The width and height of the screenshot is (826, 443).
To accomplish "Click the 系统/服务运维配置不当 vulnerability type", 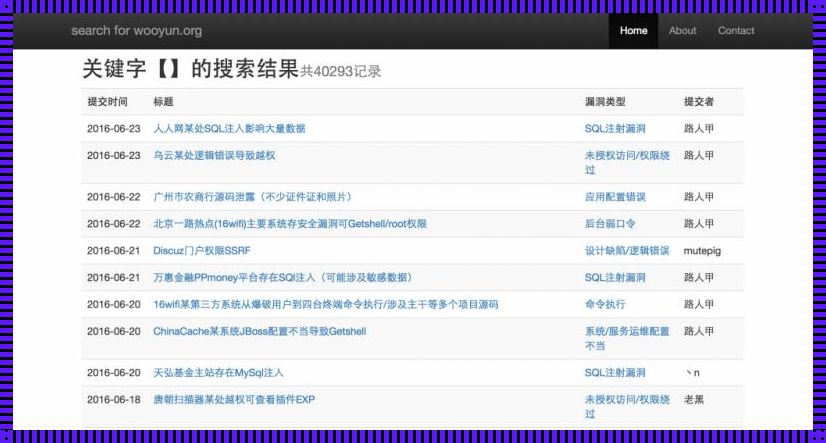I will point(627,339).
